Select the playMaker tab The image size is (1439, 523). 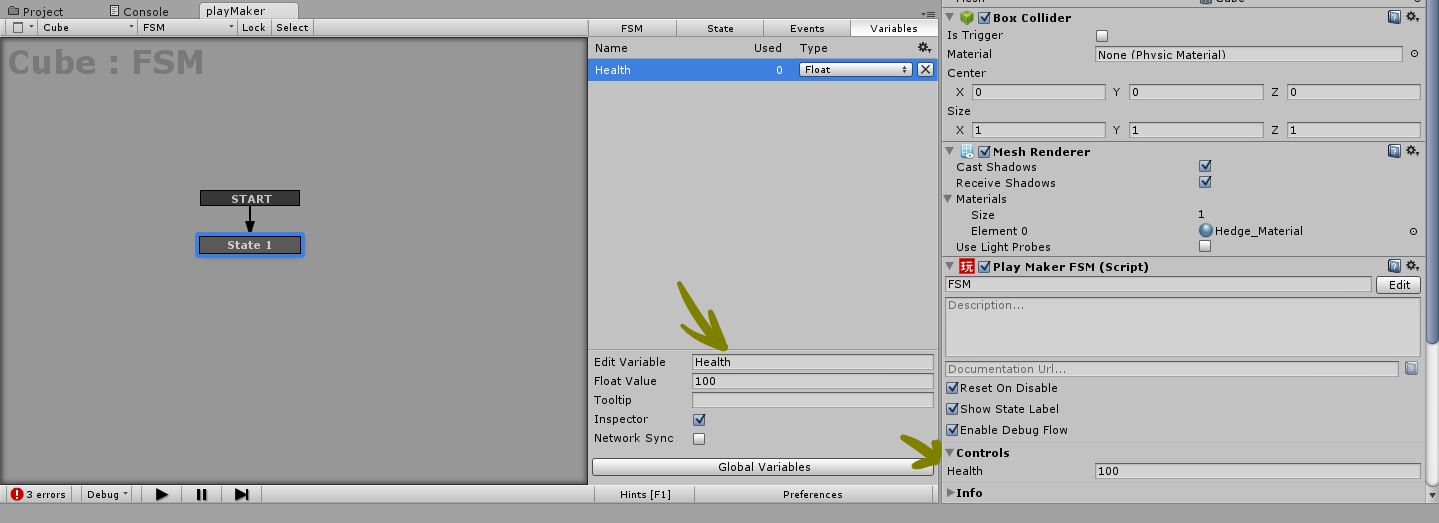coord(236,11)
